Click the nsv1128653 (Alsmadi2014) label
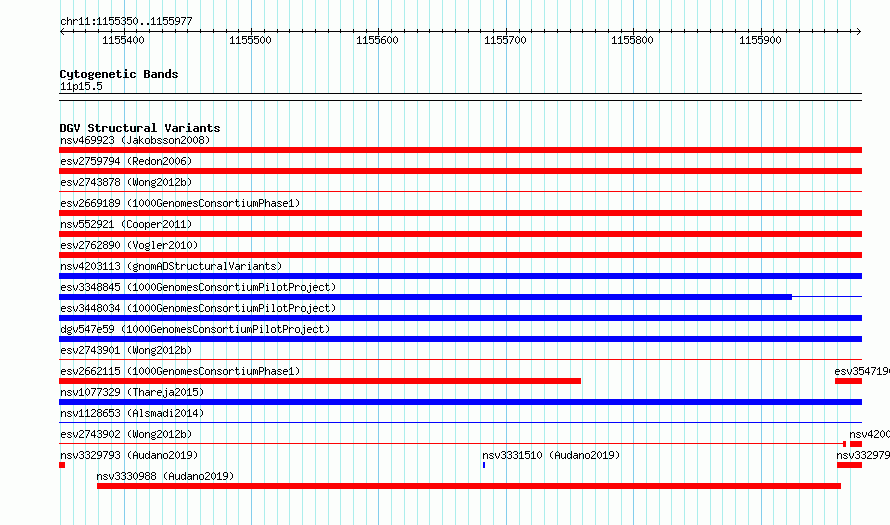The width and height of the screenshot is (890, 525). coord(132,413)
